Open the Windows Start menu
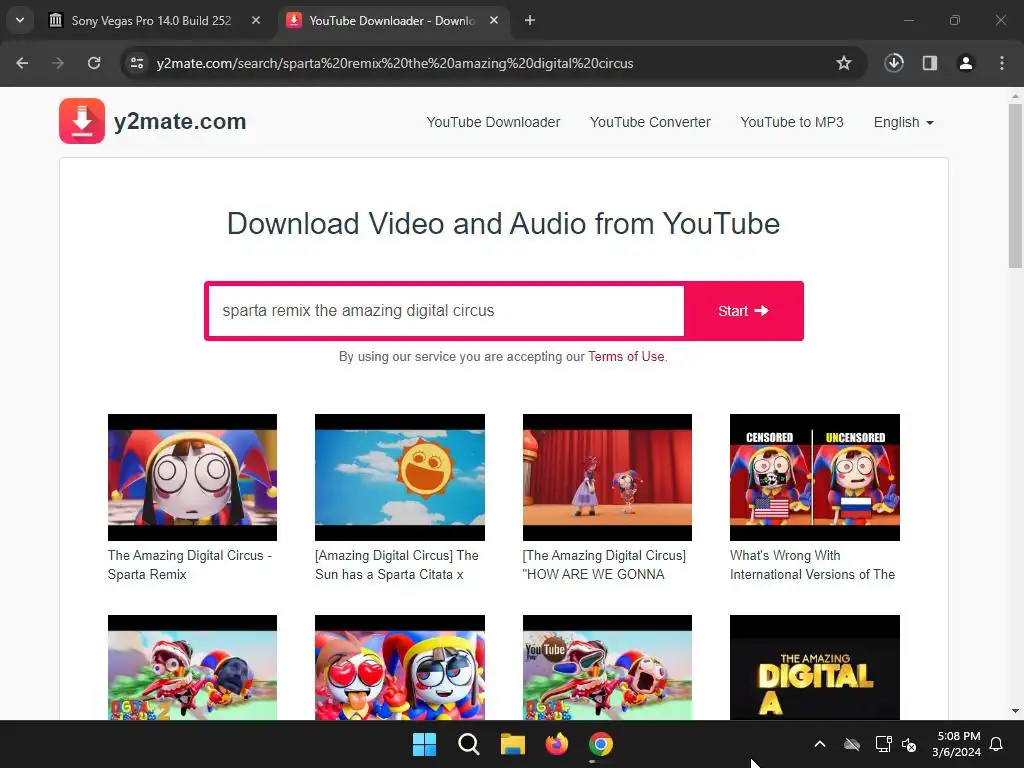Screen dimensions: 1024x768 (424, 744)
